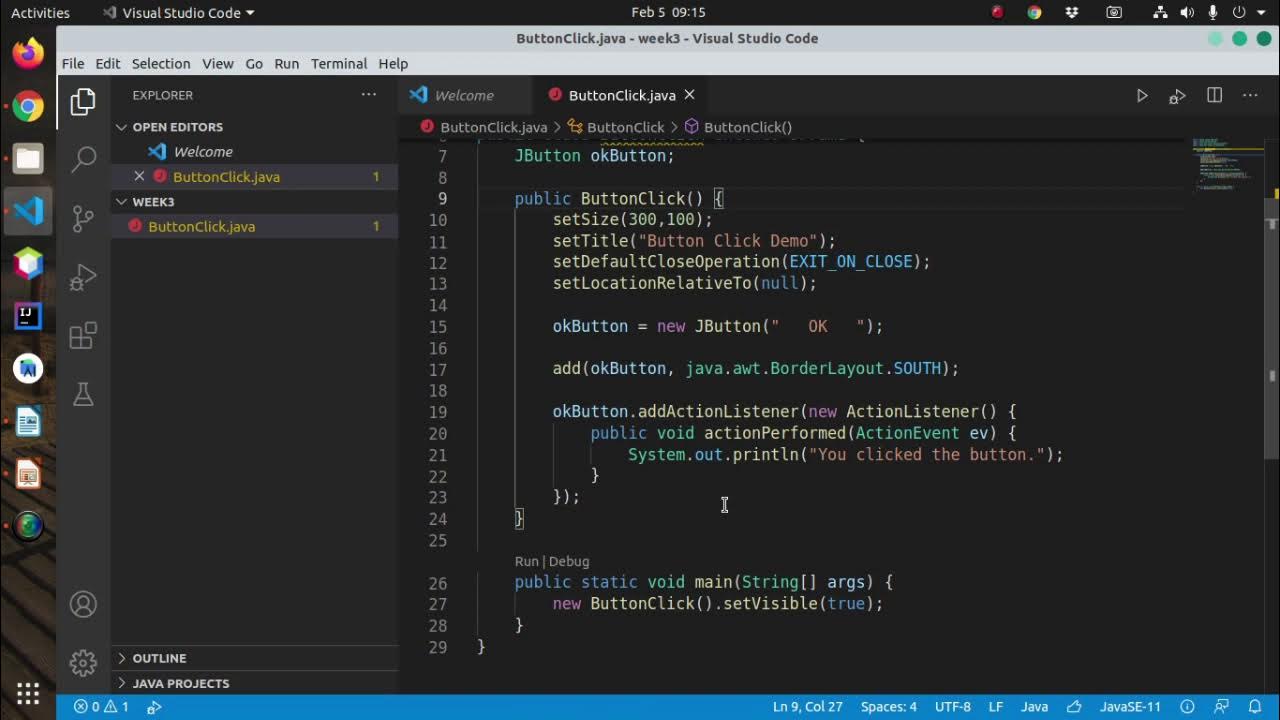Change indentation via Spaces: 4 indicator
Image resolution: width=1280 pixels, height=720 pixels.
[x=888, y=706]
